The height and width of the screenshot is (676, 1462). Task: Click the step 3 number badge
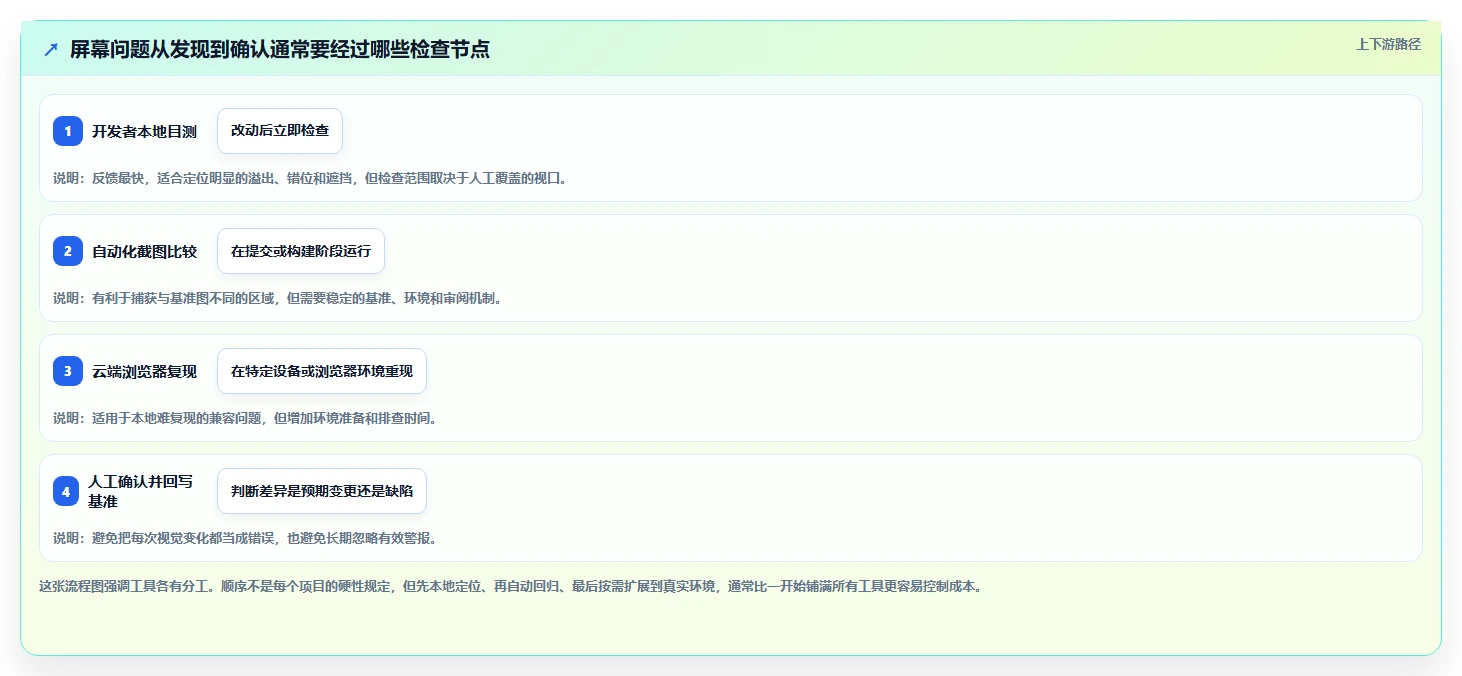pos(68,371)
